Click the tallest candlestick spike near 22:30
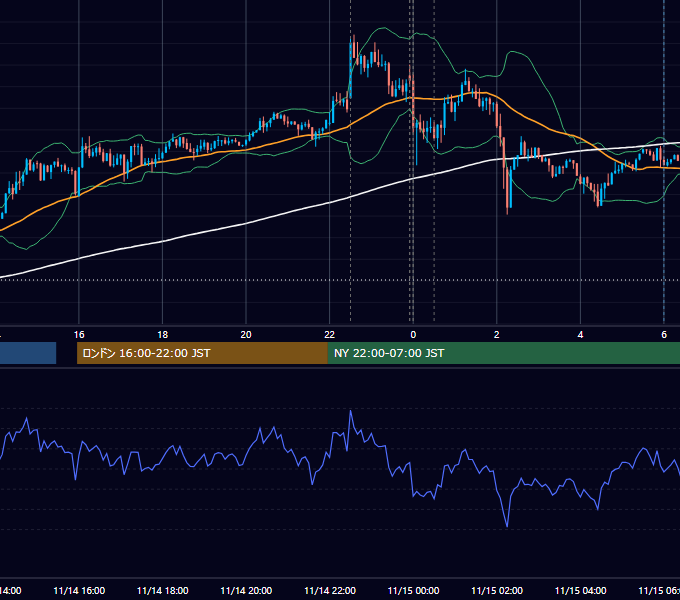The height and width of the screenshot is (600, 680). (351, 67)
